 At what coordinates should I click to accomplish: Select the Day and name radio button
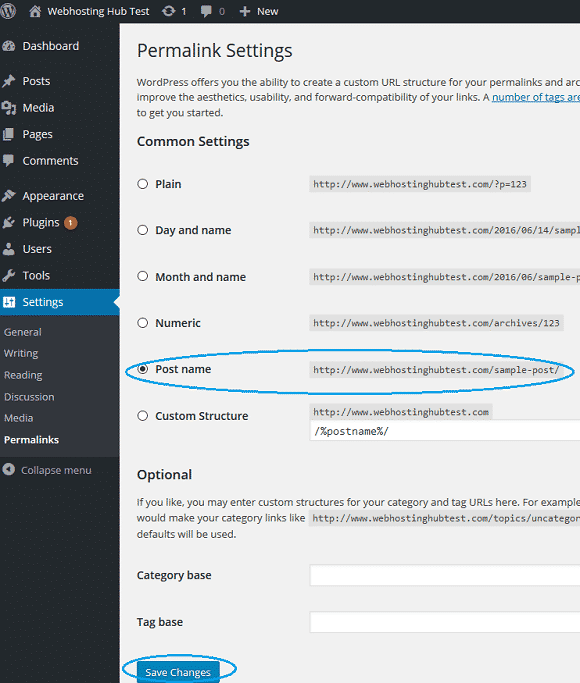(142, 230)
